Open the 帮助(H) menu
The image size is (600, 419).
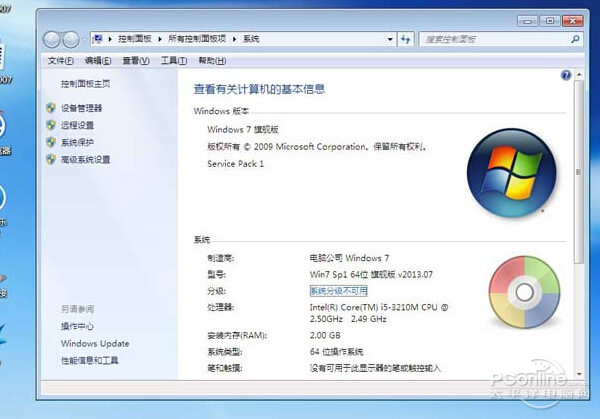pos(212,60)
